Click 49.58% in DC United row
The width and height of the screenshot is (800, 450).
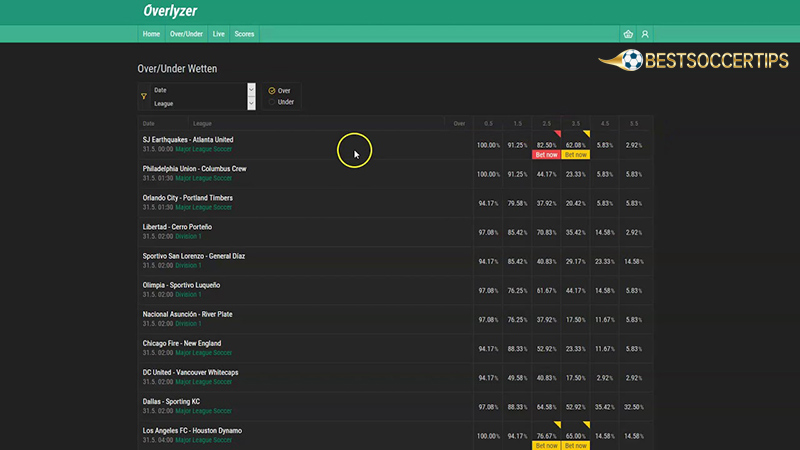(x=517, y=378)
